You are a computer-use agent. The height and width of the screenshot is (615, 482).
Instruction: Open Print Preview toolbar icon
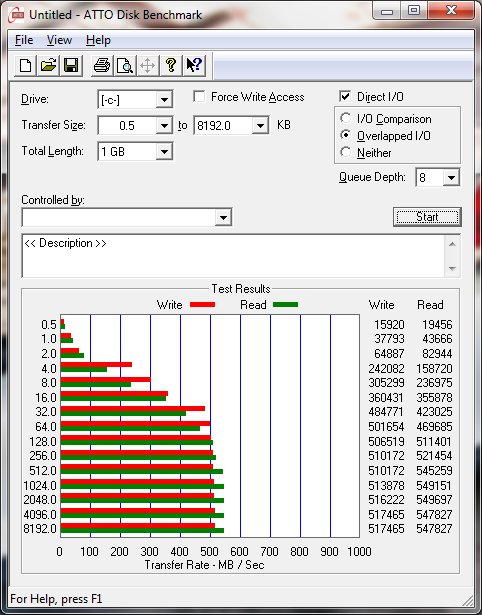click(125, 66)
